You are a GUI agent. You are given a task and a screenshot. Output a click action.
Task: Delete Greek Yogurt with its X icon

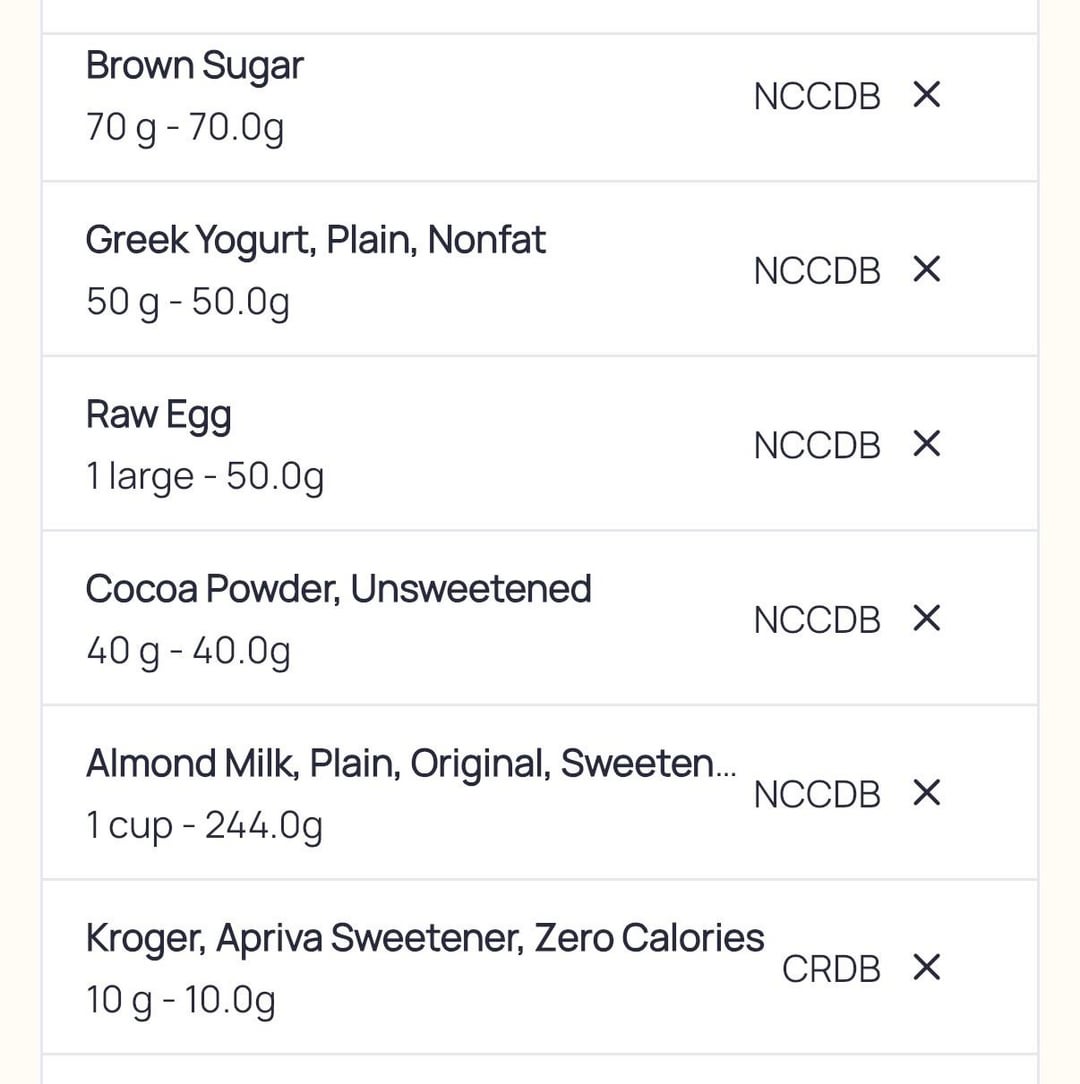point(927,269)
